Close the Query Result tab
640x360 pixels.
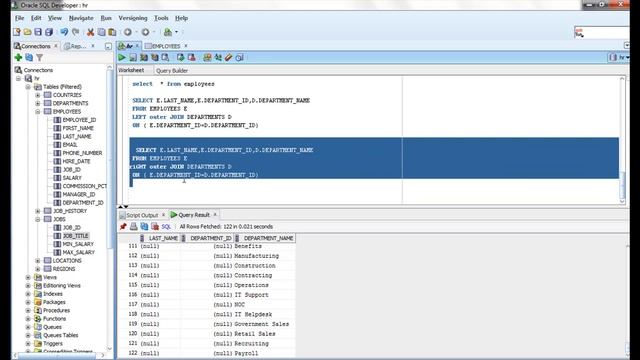(215, 215)
